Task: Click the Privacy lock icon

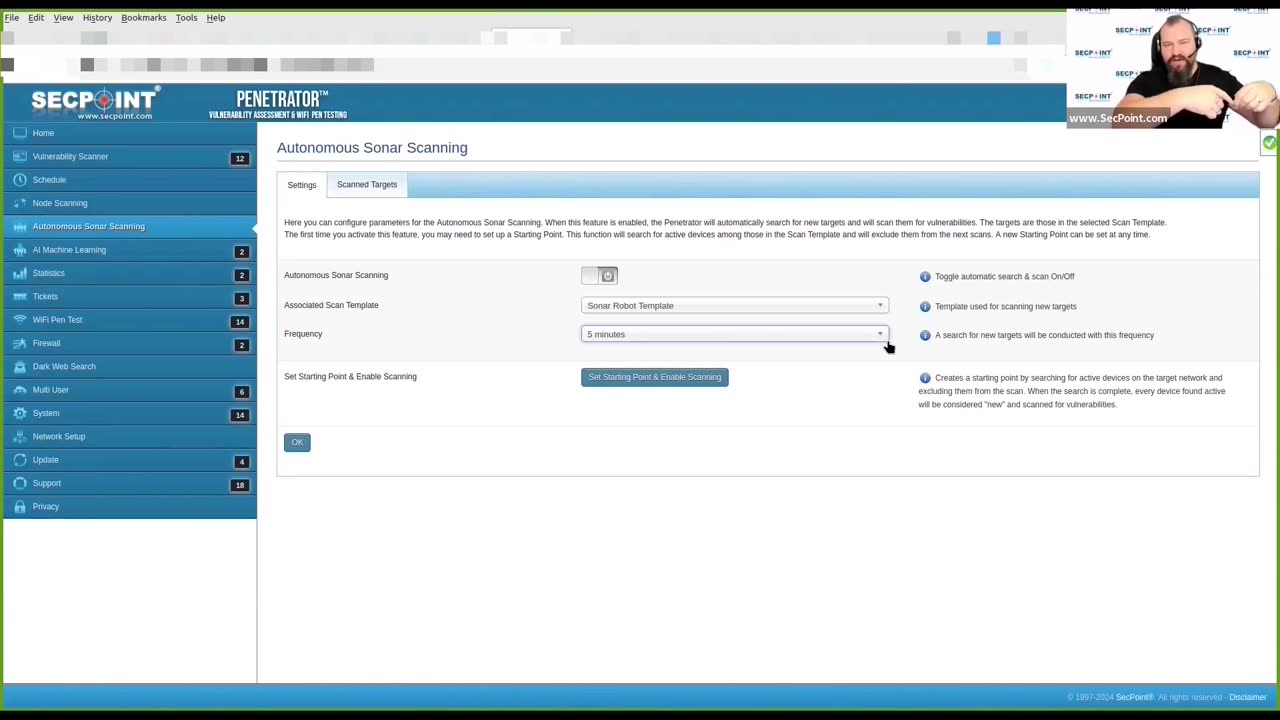Action: click(20, 506)
